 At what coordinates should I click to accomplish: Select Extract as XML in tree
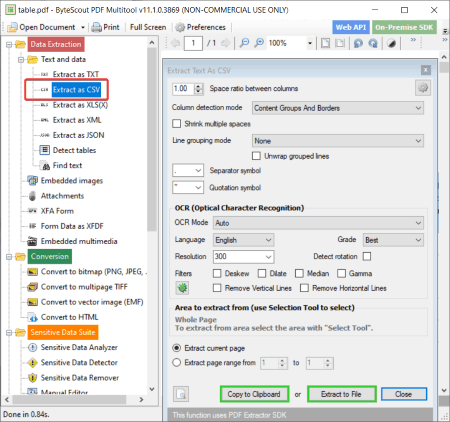[77, 120]
